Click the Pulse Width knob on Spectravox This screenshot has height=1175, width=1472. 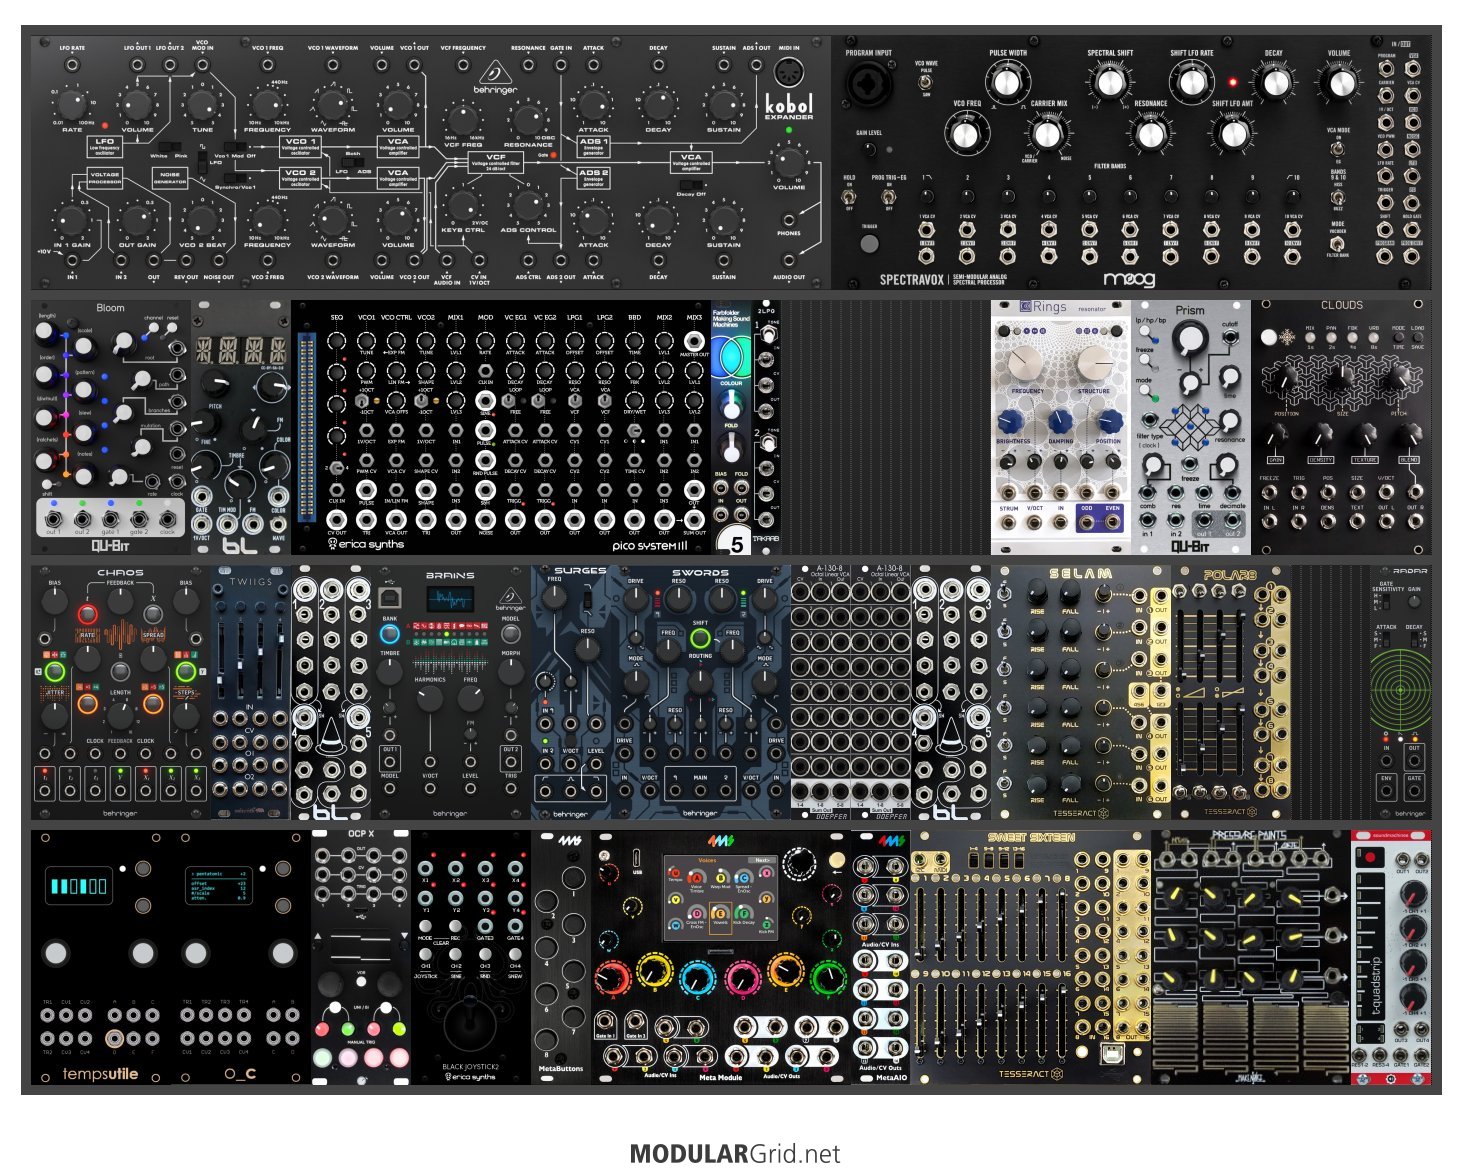(x=1006, y=81)
